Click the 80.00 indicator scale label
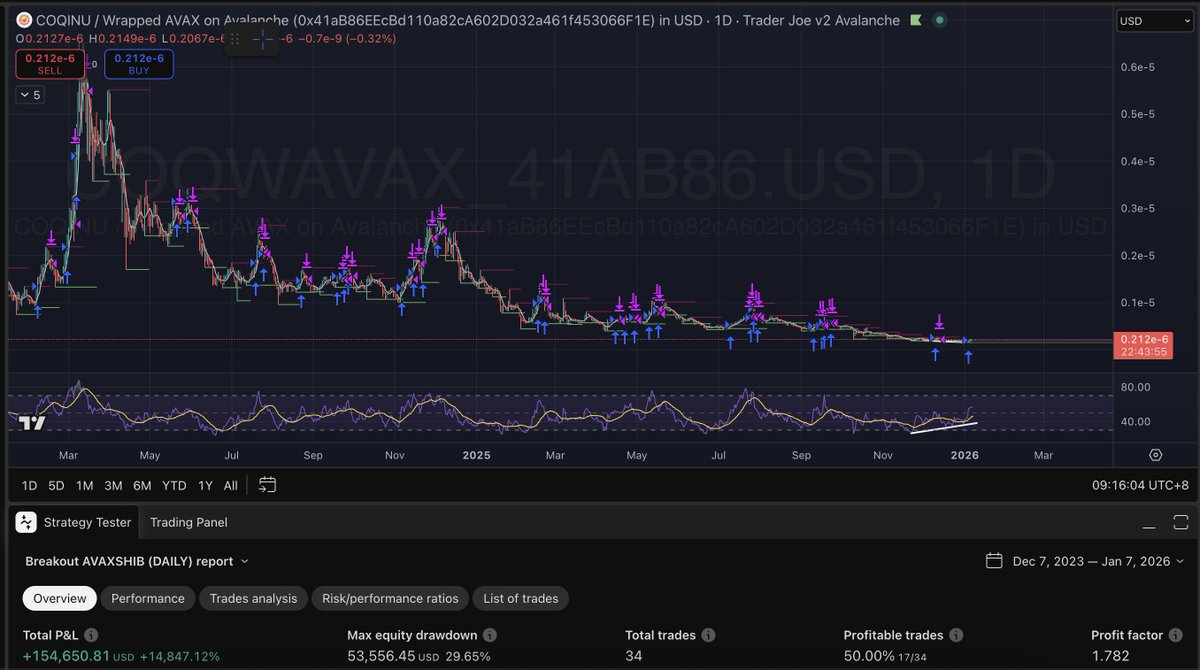Viewport: 1200px width, 670px height. (x=1135, y=387)
